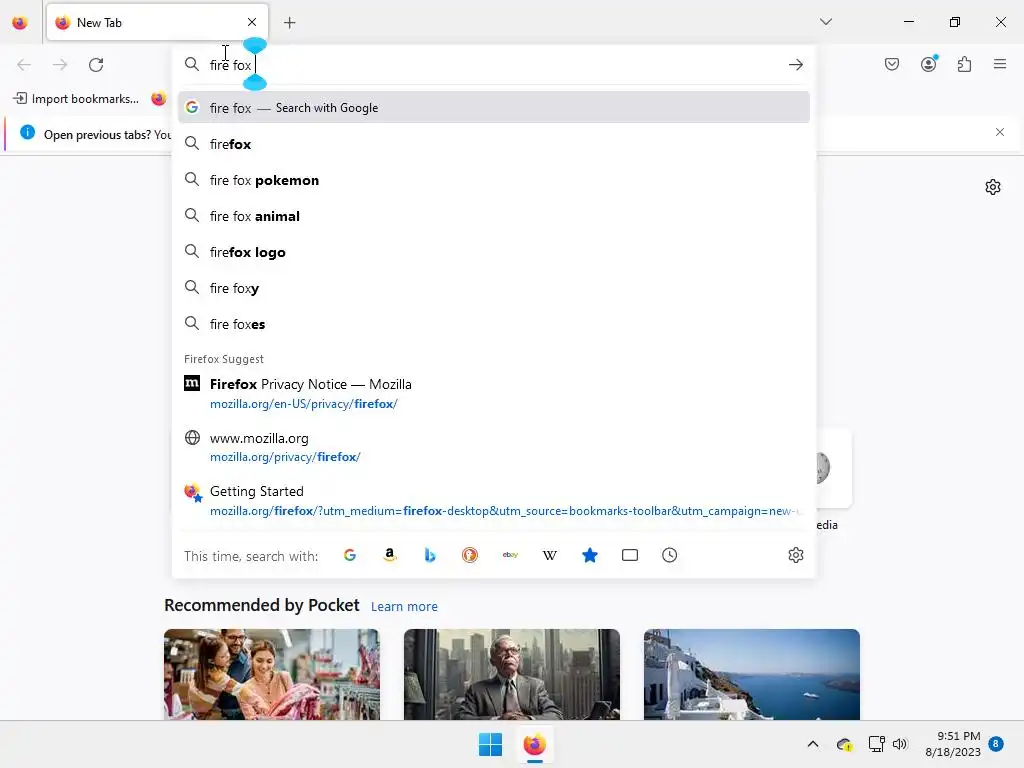Viewport: 1024px width, 768px height.
Task: Dismiss the Open previous tabs notification
Action: (1000, 132)
